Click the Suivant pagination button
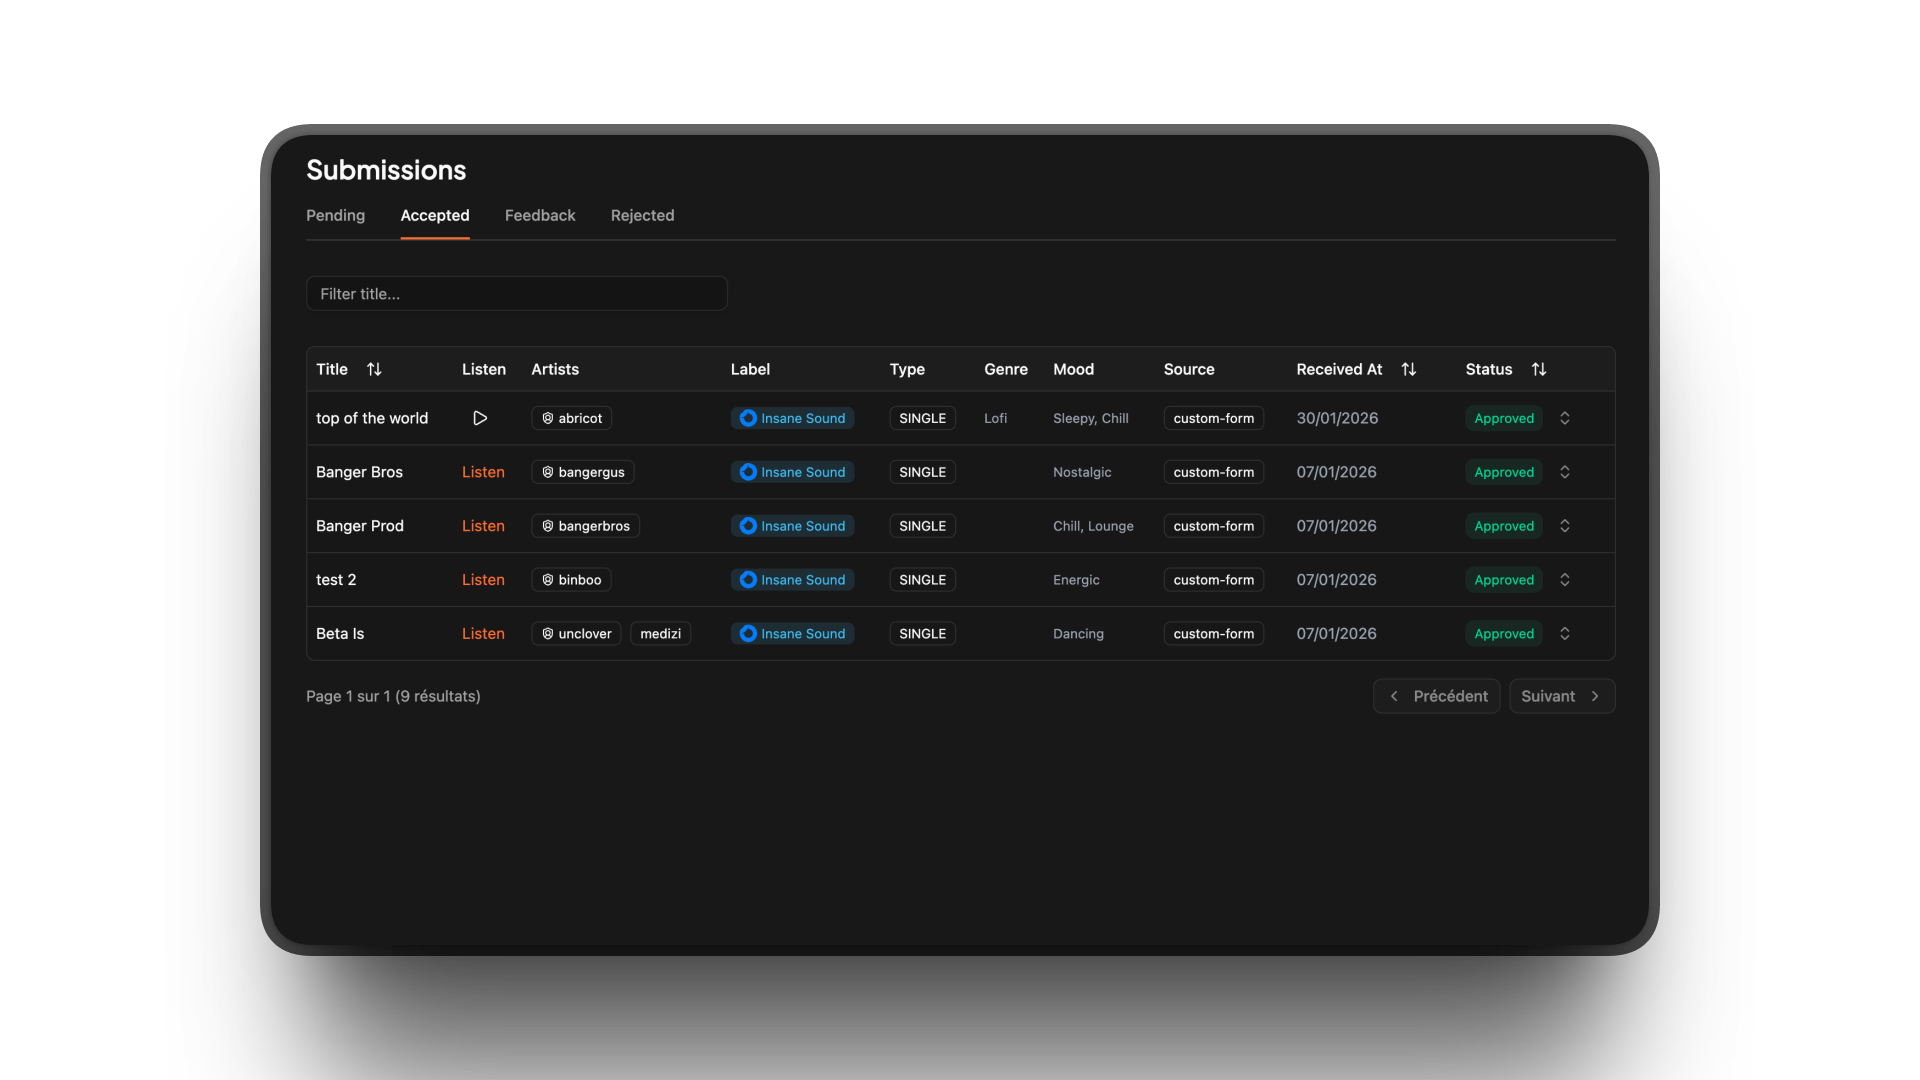Image resolution: width=1920 pixels, height=1080 pixels. coord(1561,696)
